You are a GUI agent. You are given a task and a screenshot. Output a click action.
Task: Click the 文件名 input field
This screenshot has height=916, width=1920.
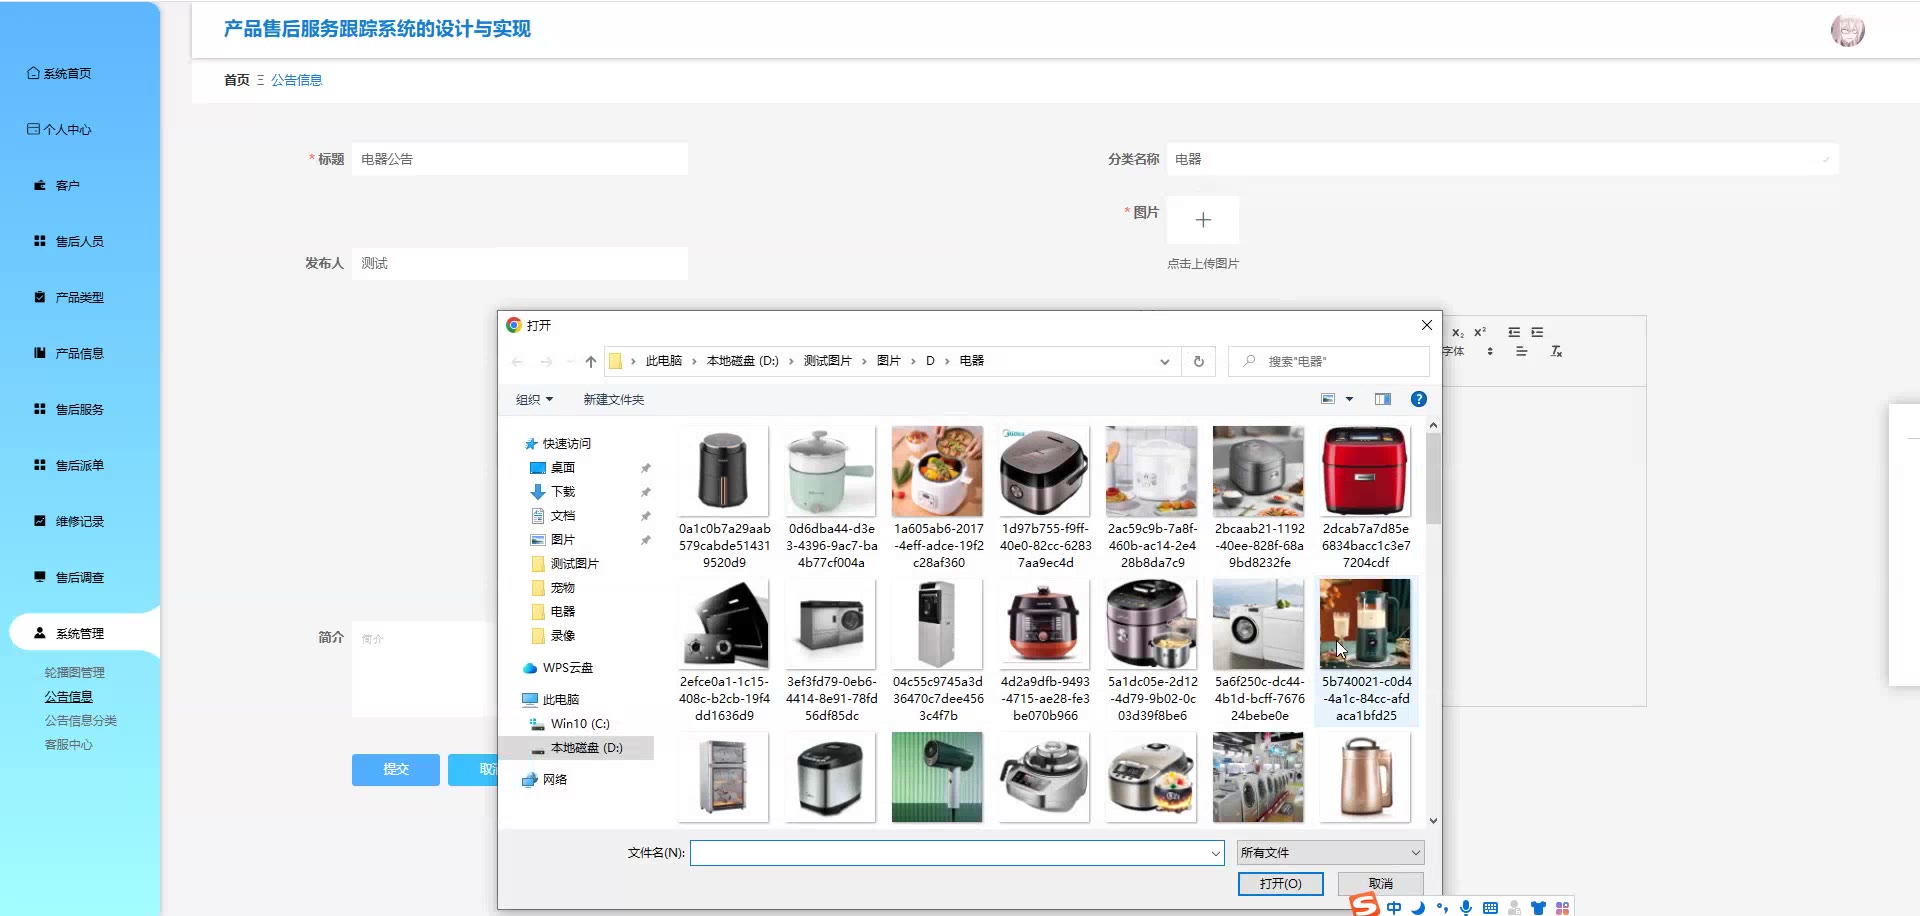point(956,853)
